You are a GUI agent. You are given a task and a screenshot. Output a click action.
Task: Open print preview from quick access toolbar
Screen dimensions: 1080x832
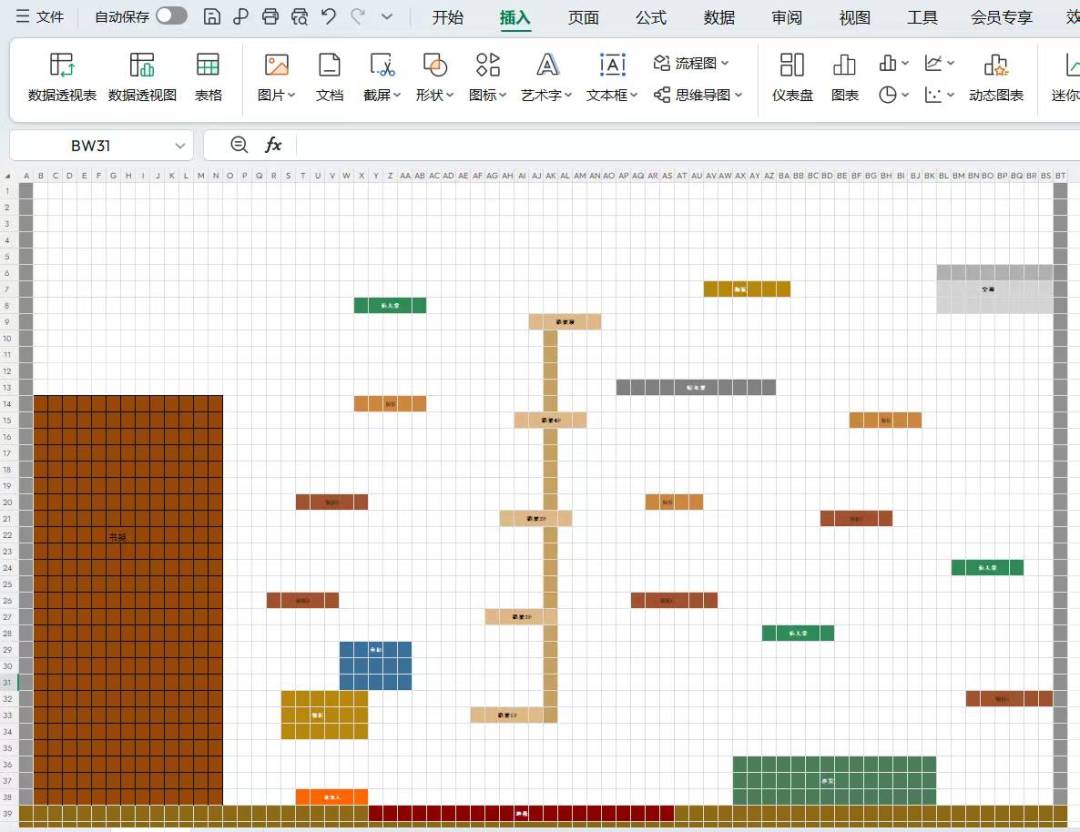click(299, 17)
